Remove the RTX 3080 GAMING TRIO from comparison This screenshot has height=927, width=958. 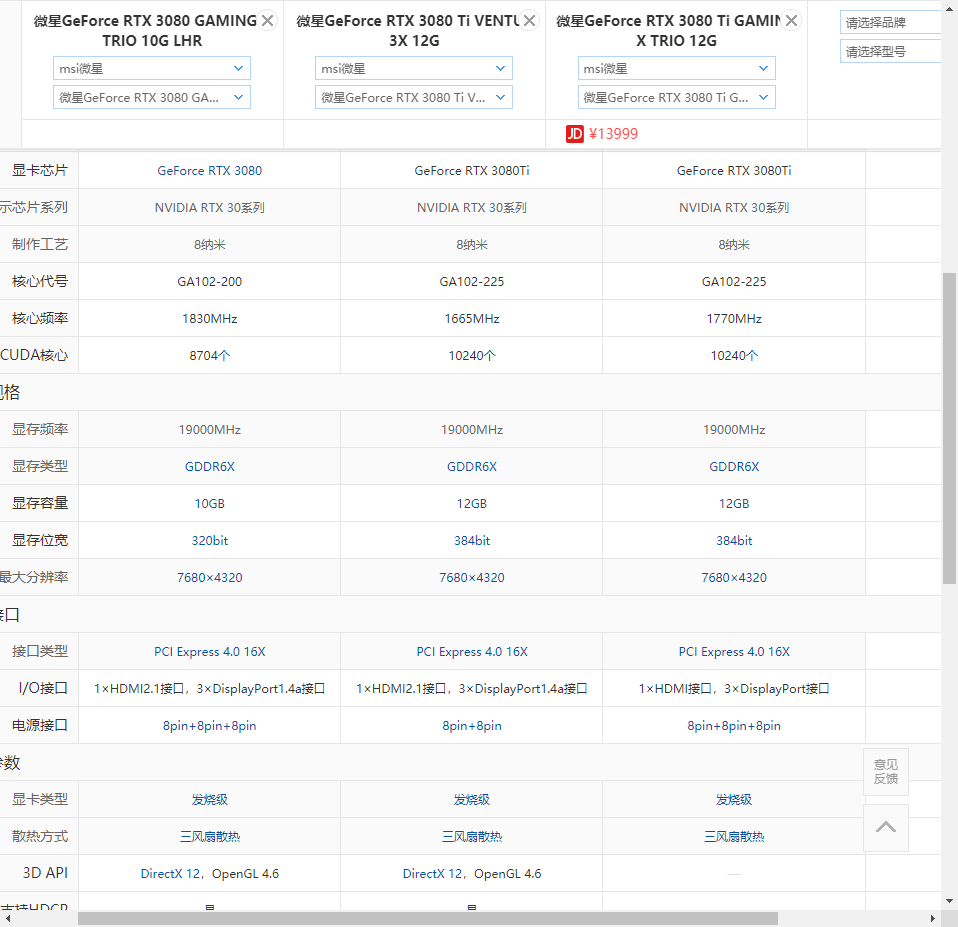[265, 19]
